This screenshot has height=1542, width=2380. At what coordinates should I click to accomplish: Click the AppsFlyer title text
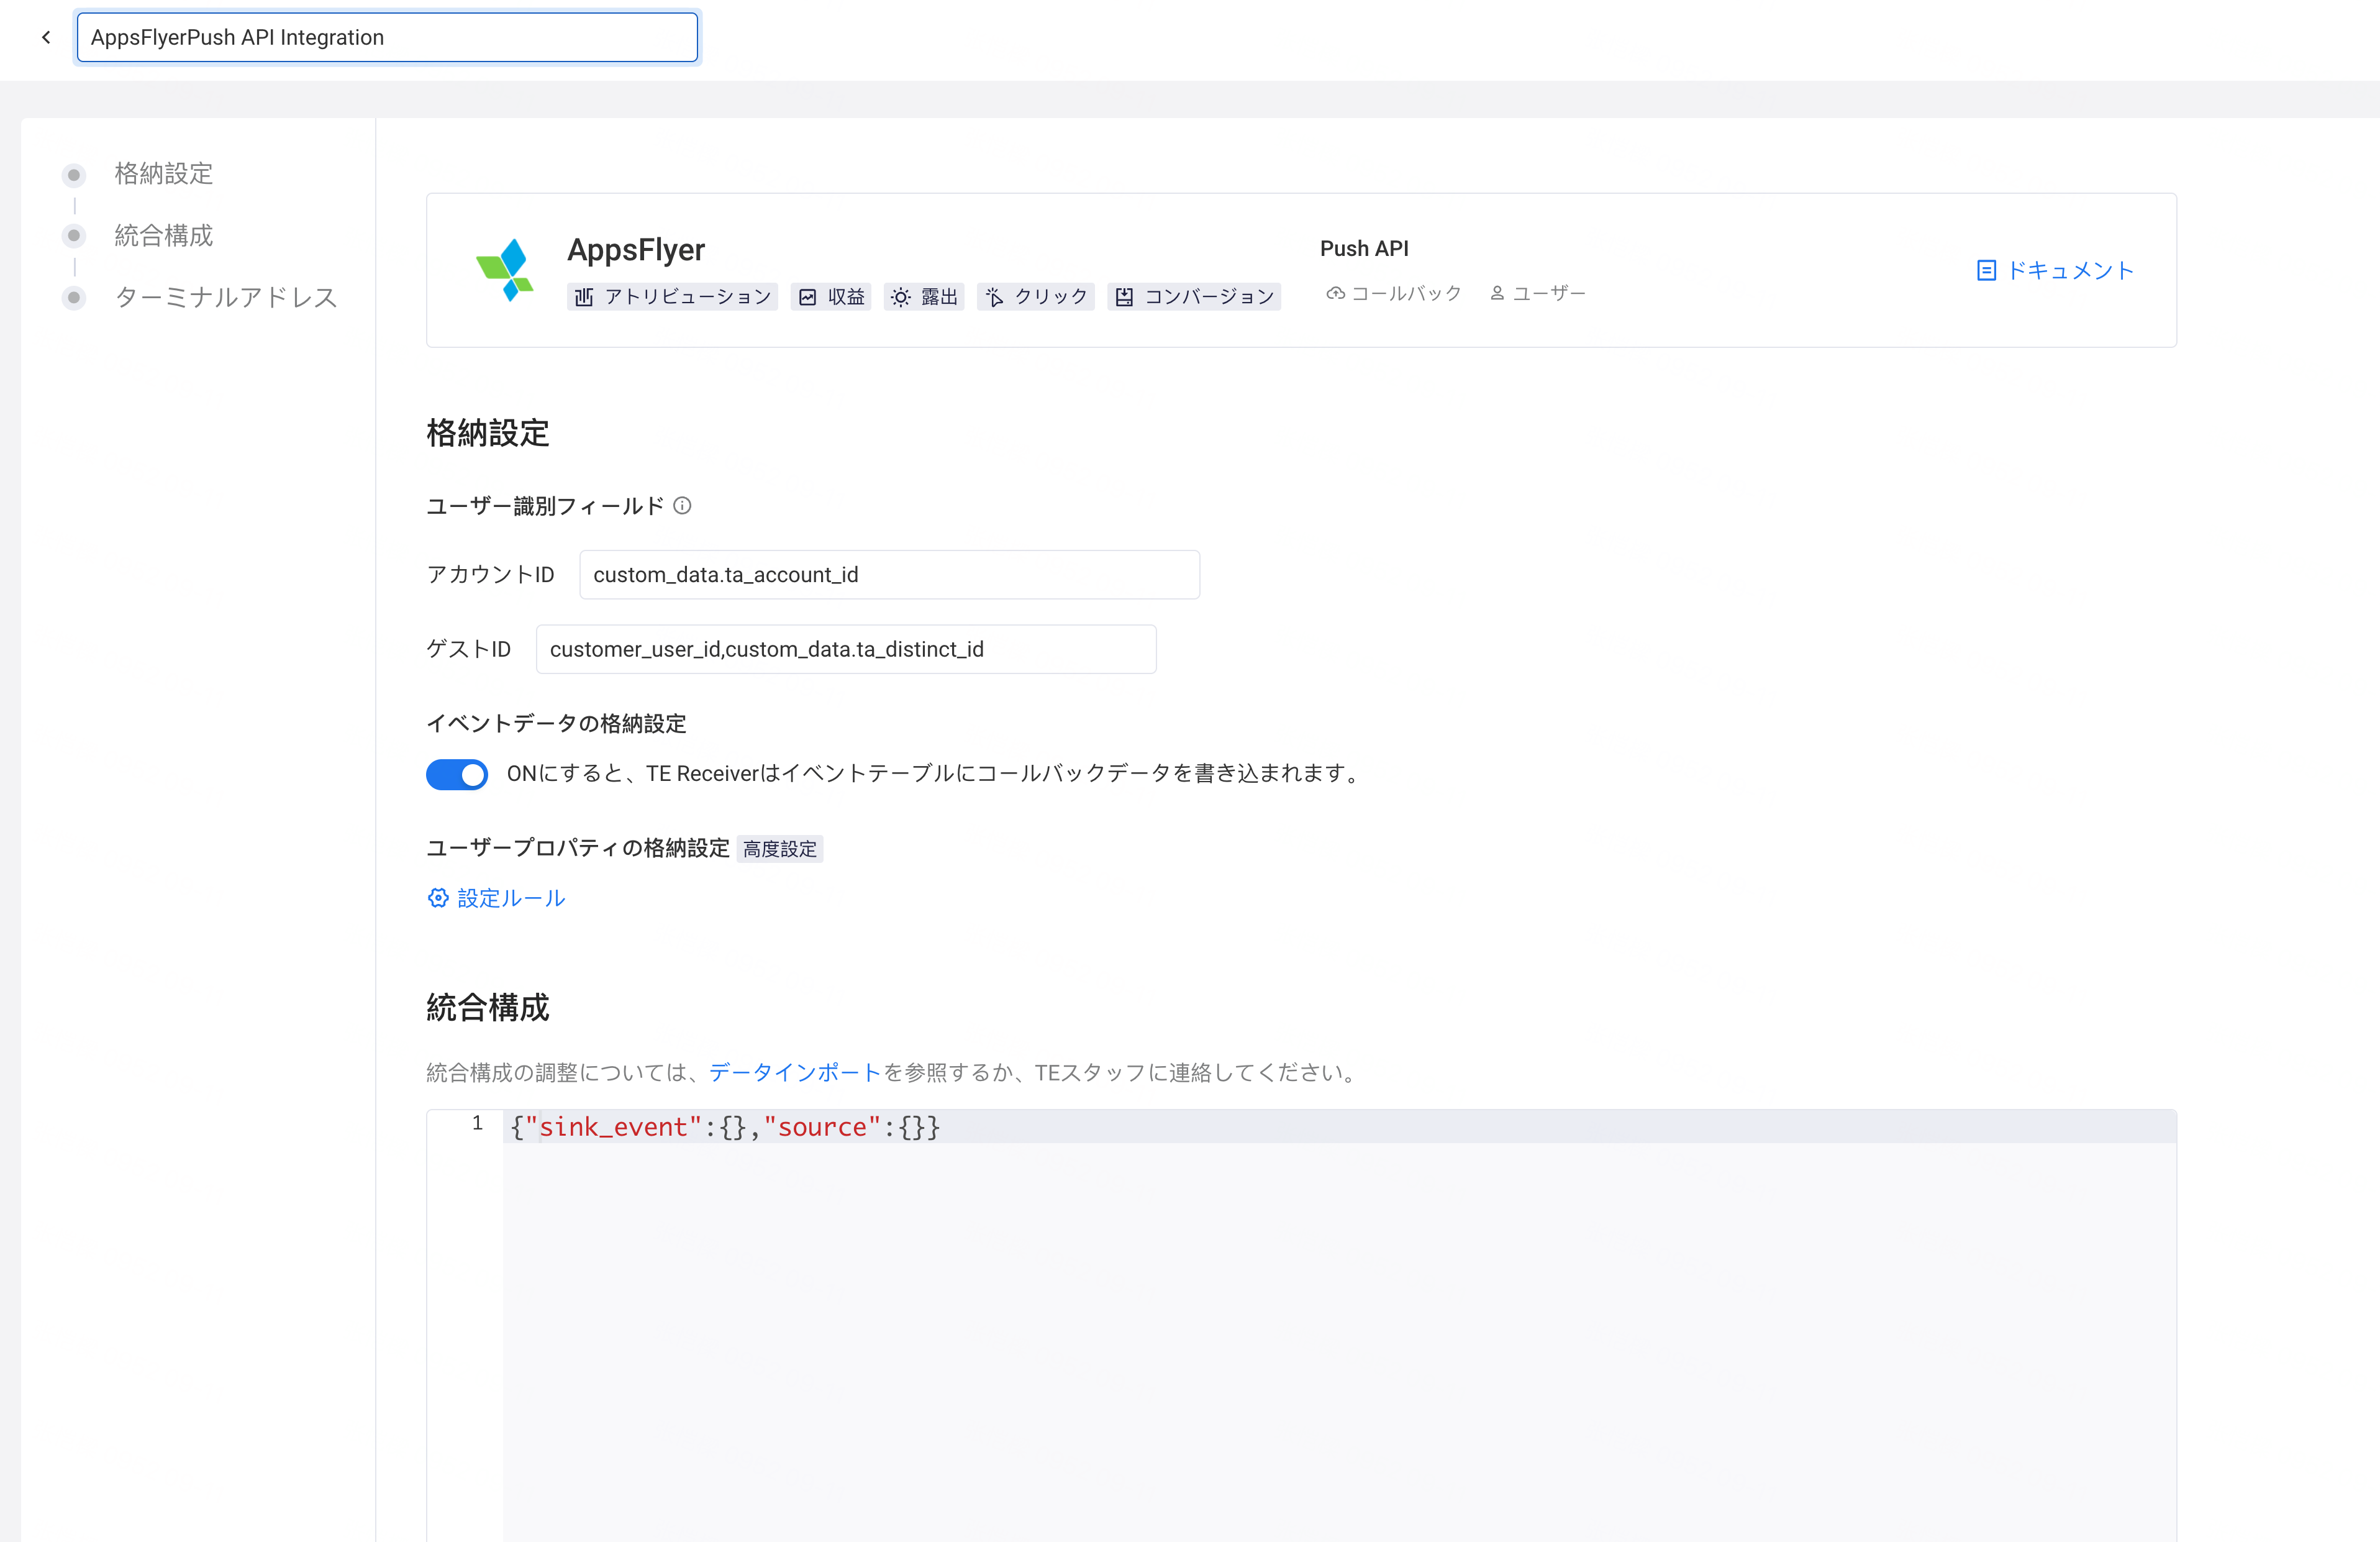(x=636, y=249)
